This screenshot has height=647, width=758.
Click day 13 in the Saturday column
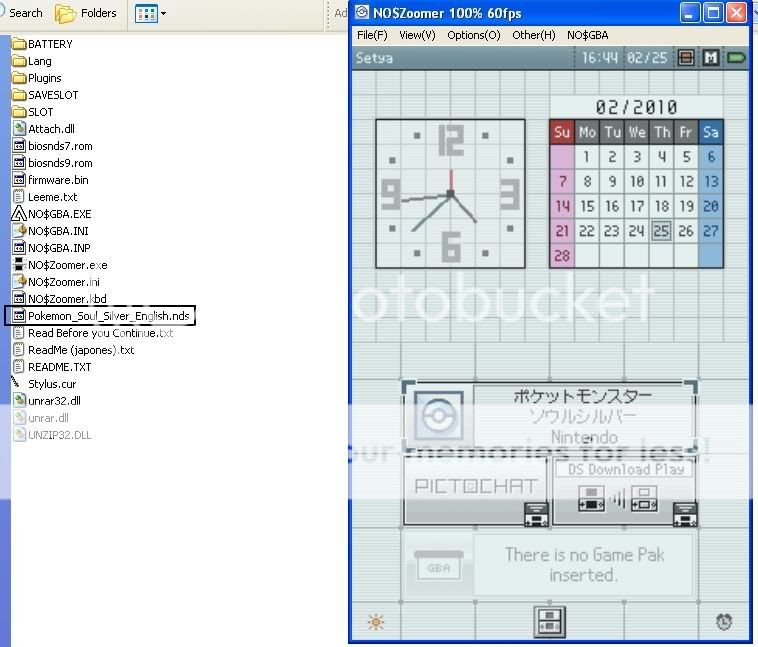[711, 181]
